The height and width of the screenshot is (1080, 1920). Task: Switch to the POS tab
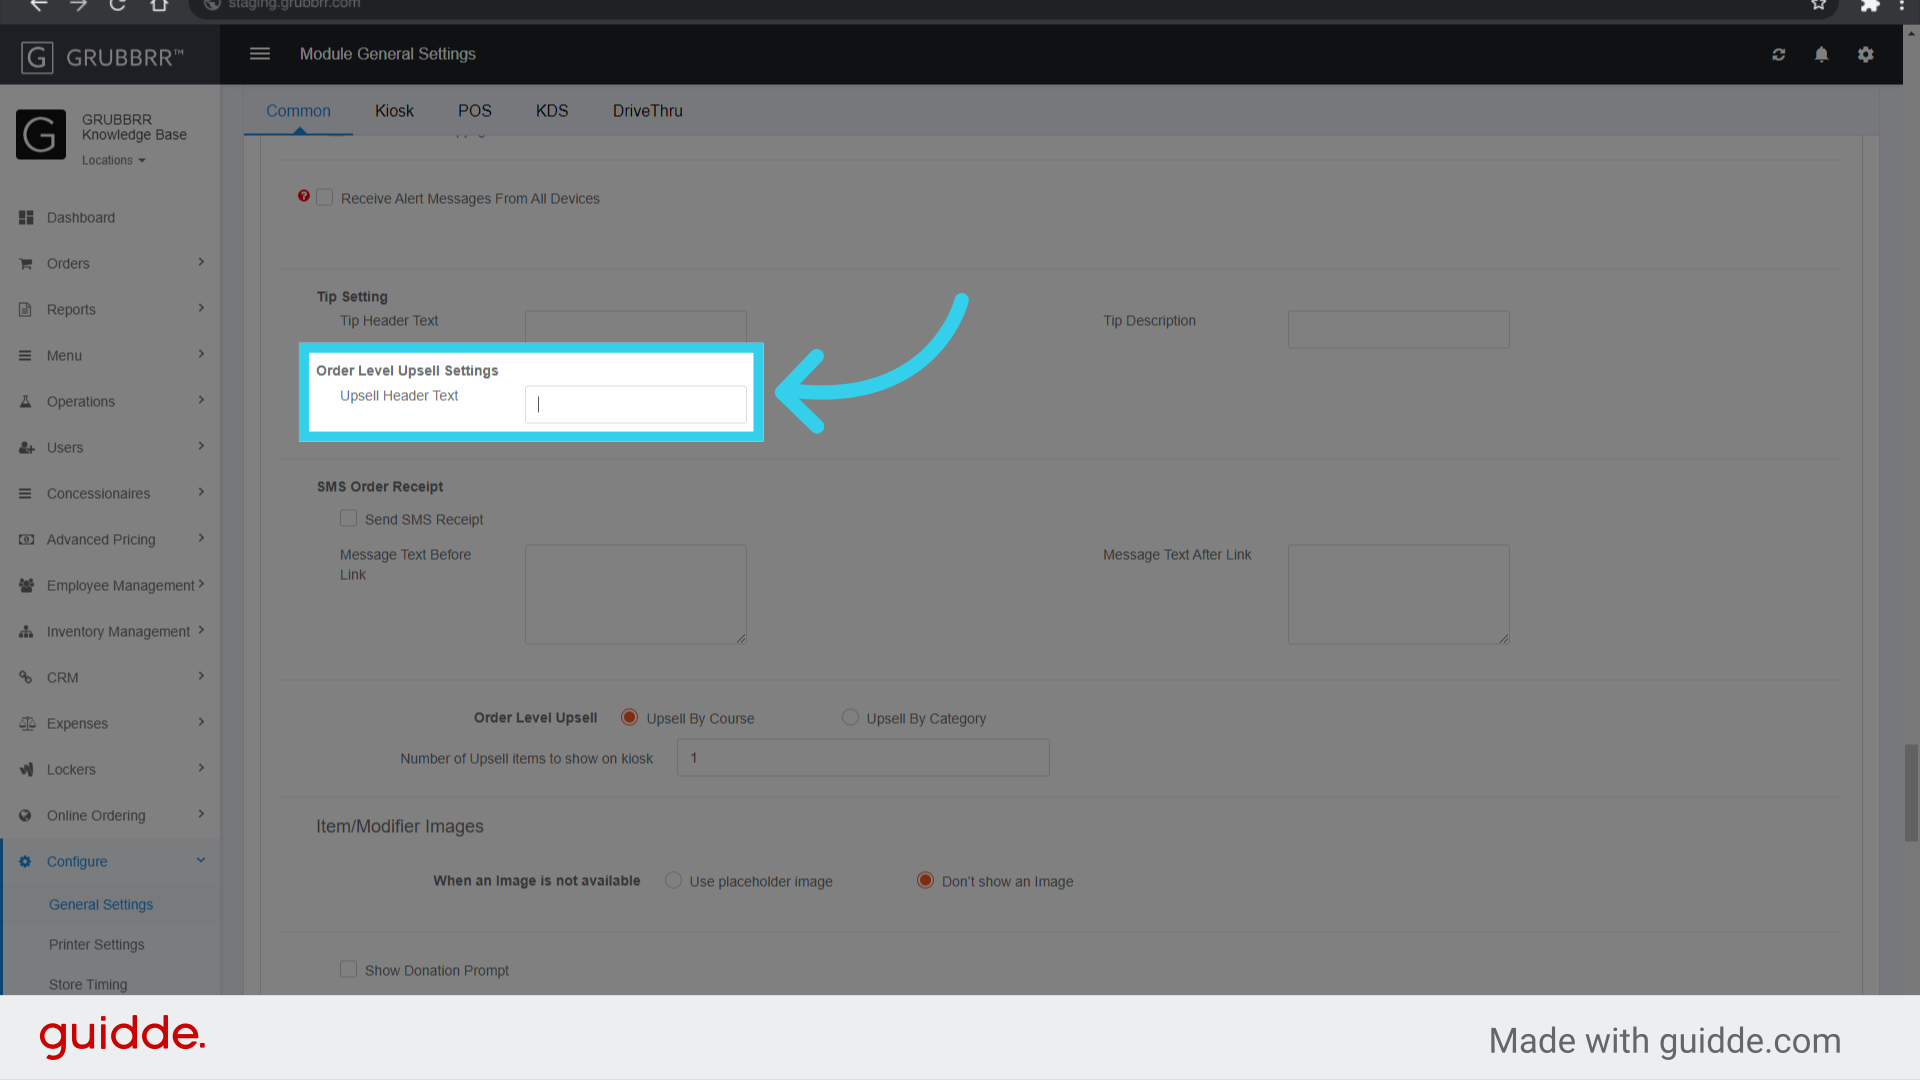(475, 111)
